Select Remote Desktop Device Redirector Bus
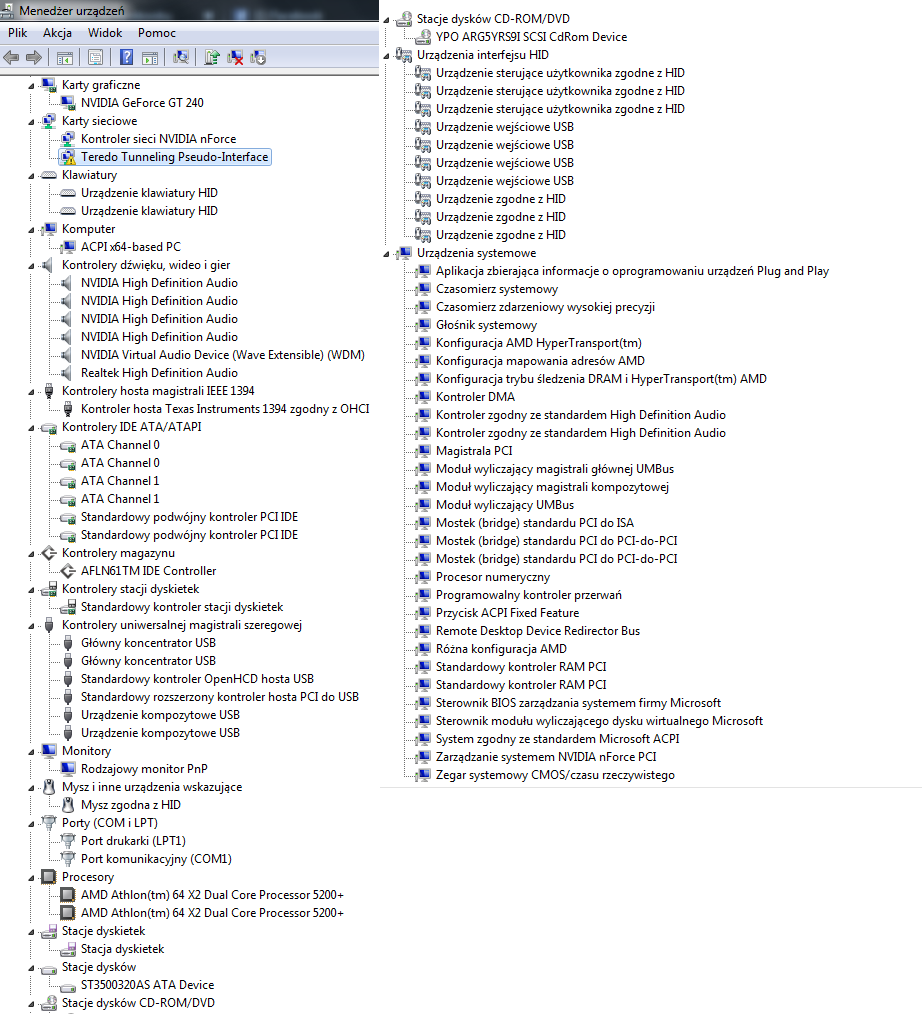Viewport: 922px width, 1014px height. (x=538, y=631)
